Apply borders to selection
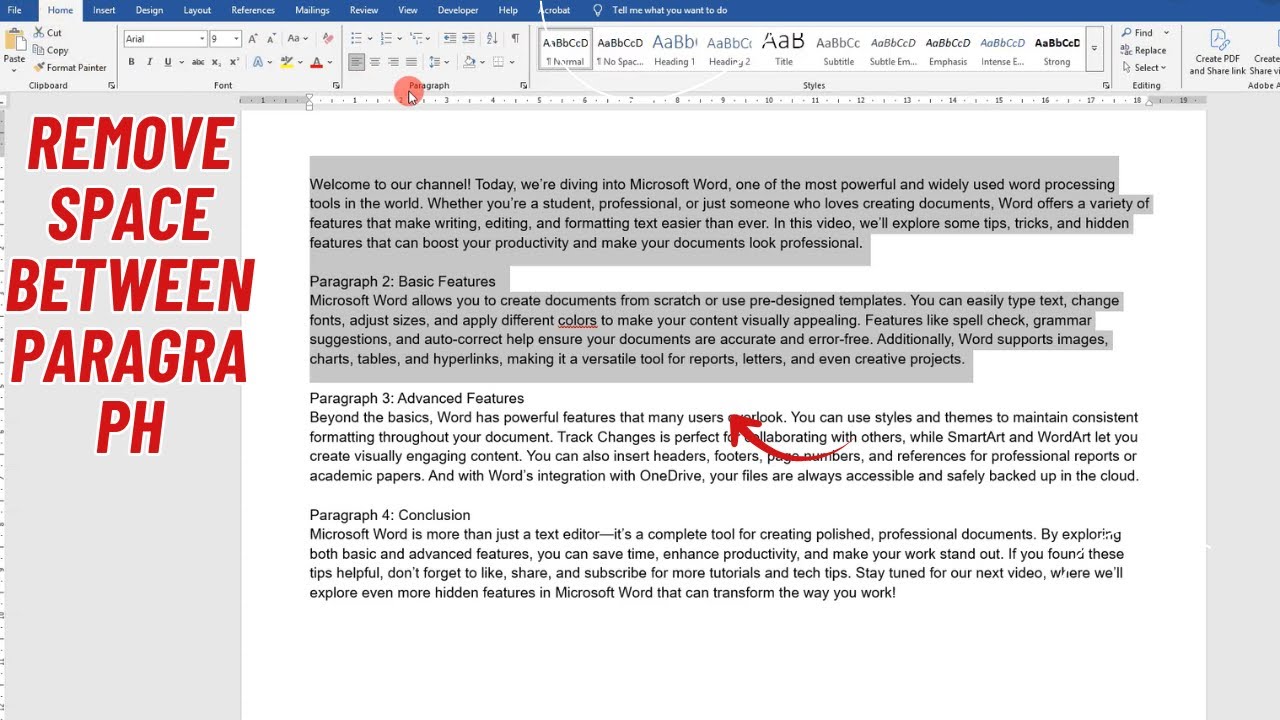This screenshot has width=1280, height=720. [498, 62]
